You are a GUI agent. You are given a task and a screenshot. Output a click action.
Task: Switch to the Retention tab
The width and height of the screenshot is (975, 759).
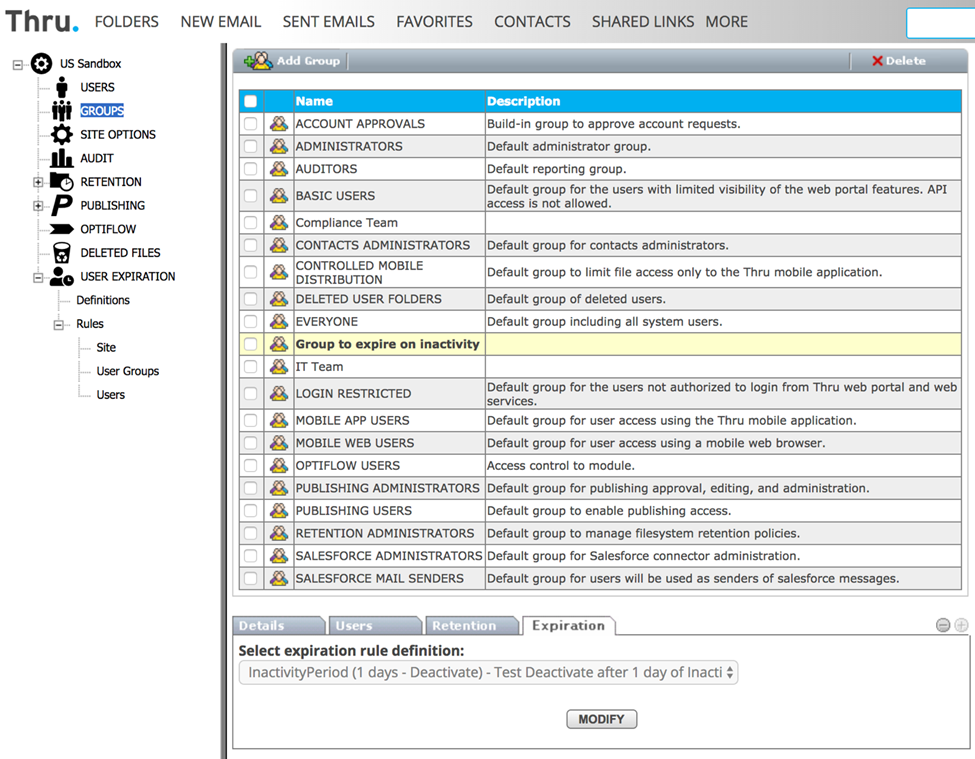coord(464,626)
